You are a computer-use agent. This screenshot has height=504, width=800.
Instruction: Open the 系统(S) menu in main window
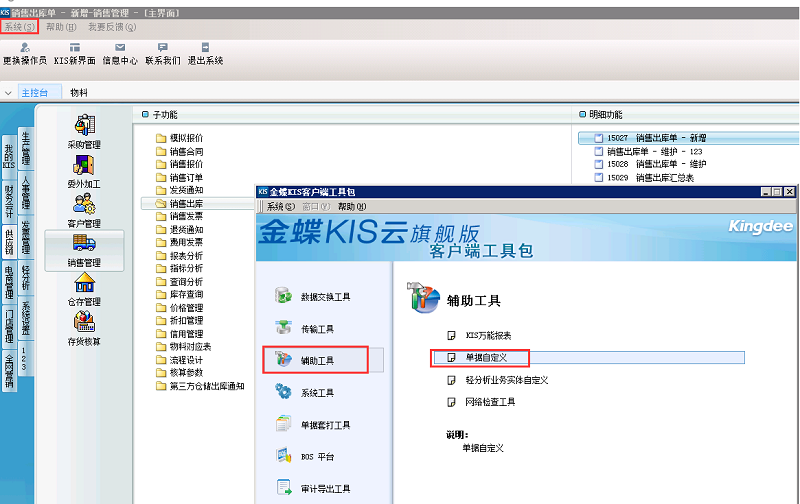click(20, 27)
